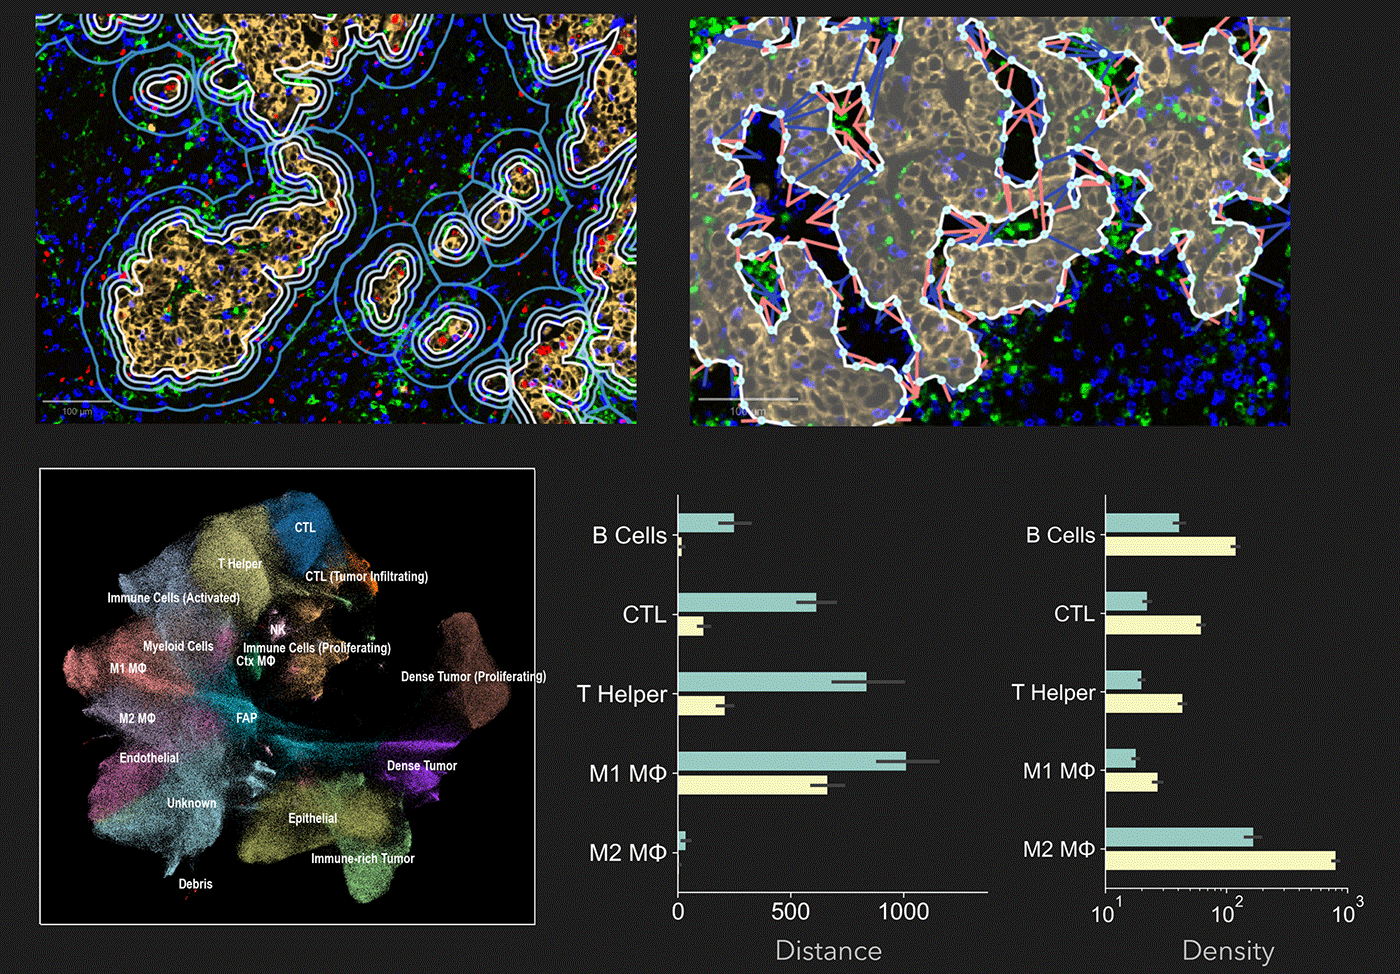This screenshot has width=1400, height=974.
Task: Click the yellow M2 MΦ density bar
Action: [x=1220, y=861]
